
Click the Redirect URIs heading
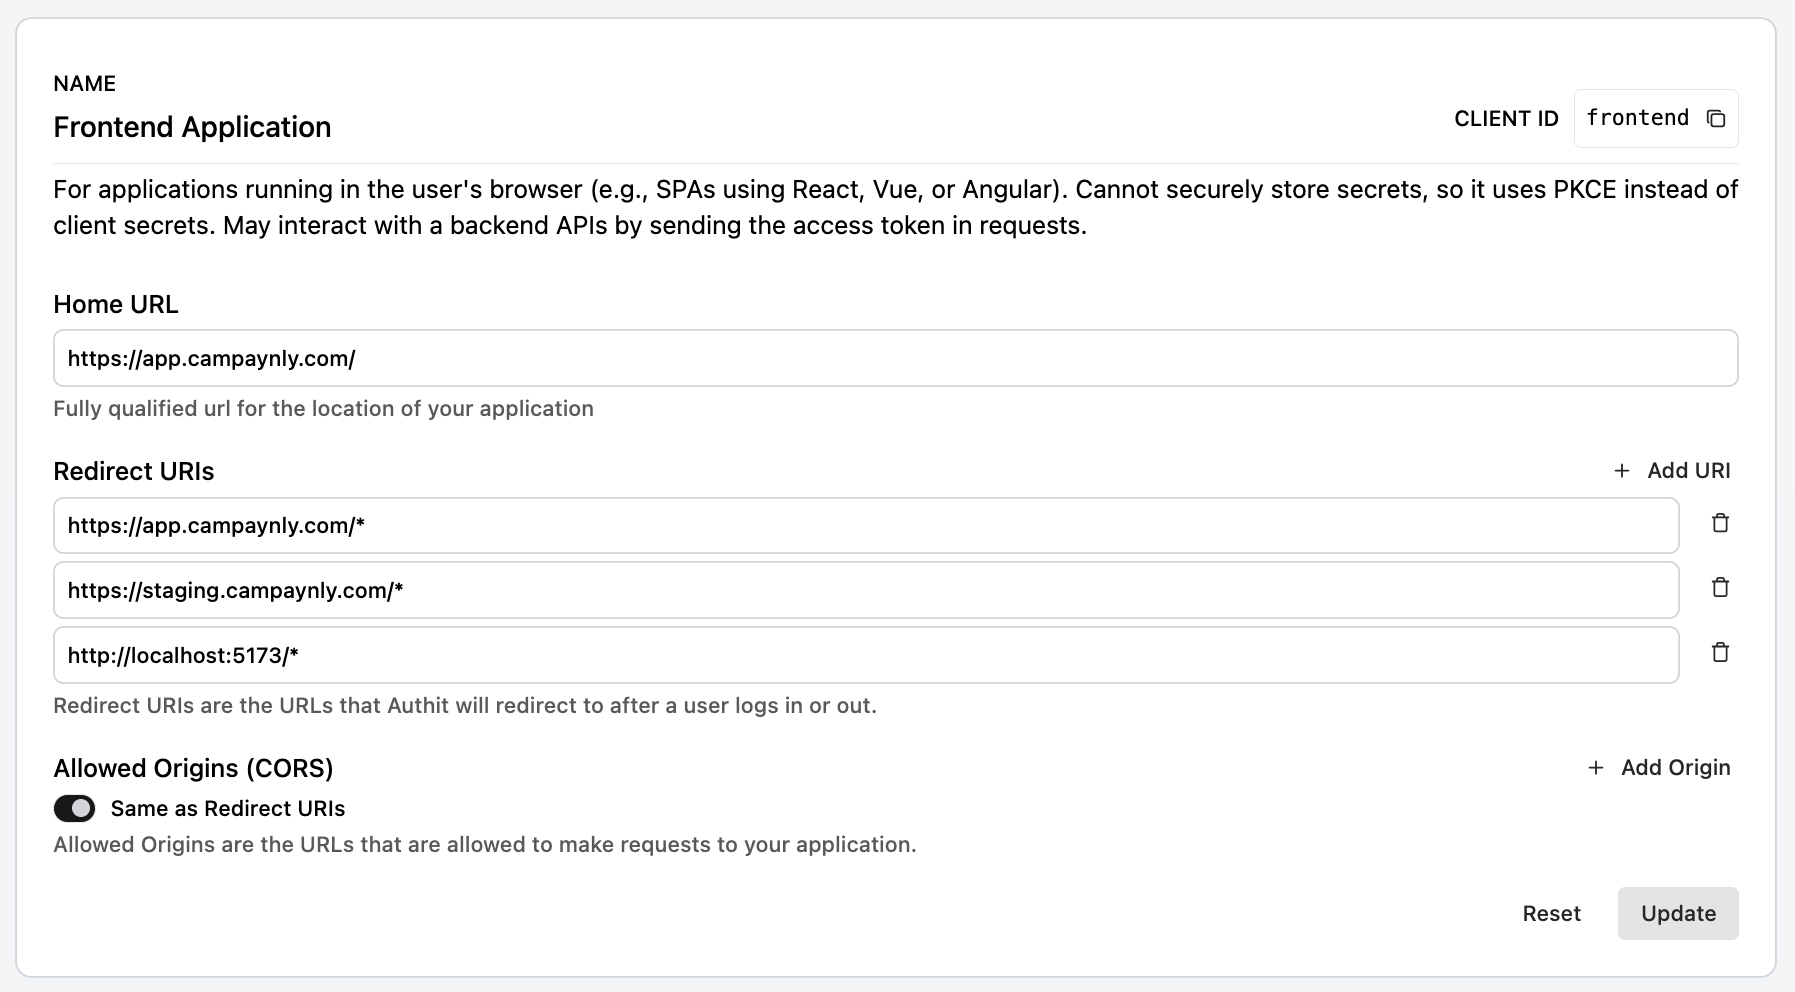tap(134, 472)
